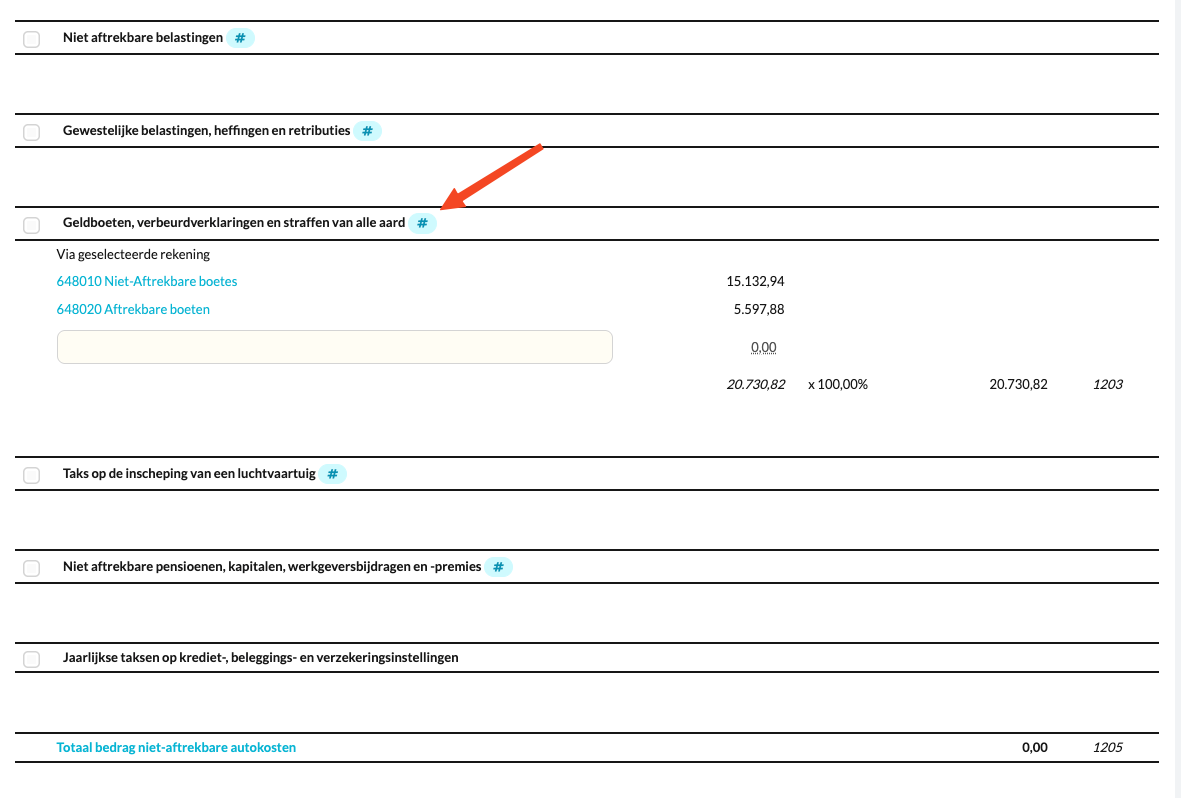Open account 648020 Aftrekbare boeten
1181x798 pixels.
click(133, 309)
